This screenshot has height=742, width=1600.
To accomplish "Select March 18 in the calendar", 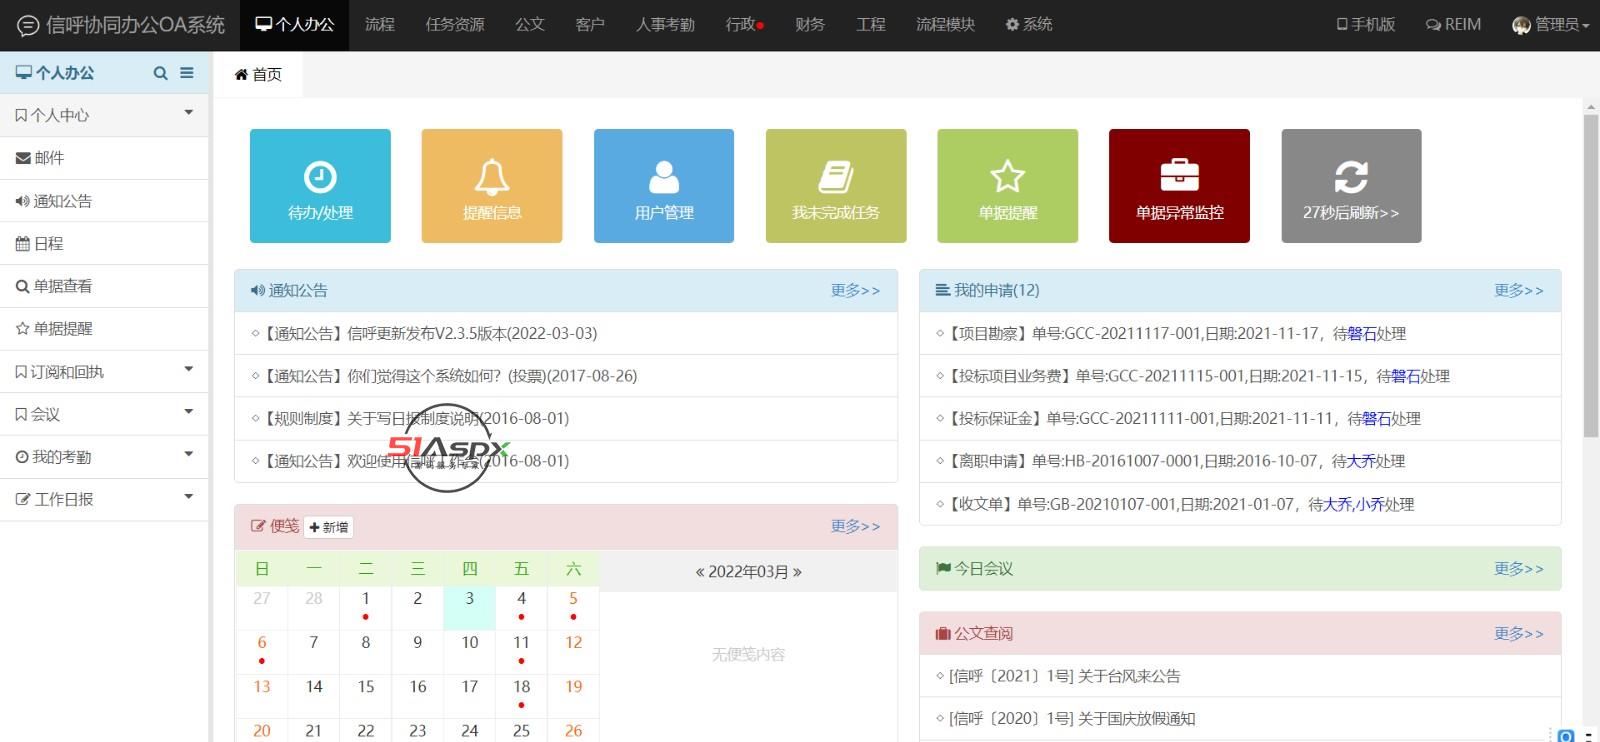I will click(521, 695).
